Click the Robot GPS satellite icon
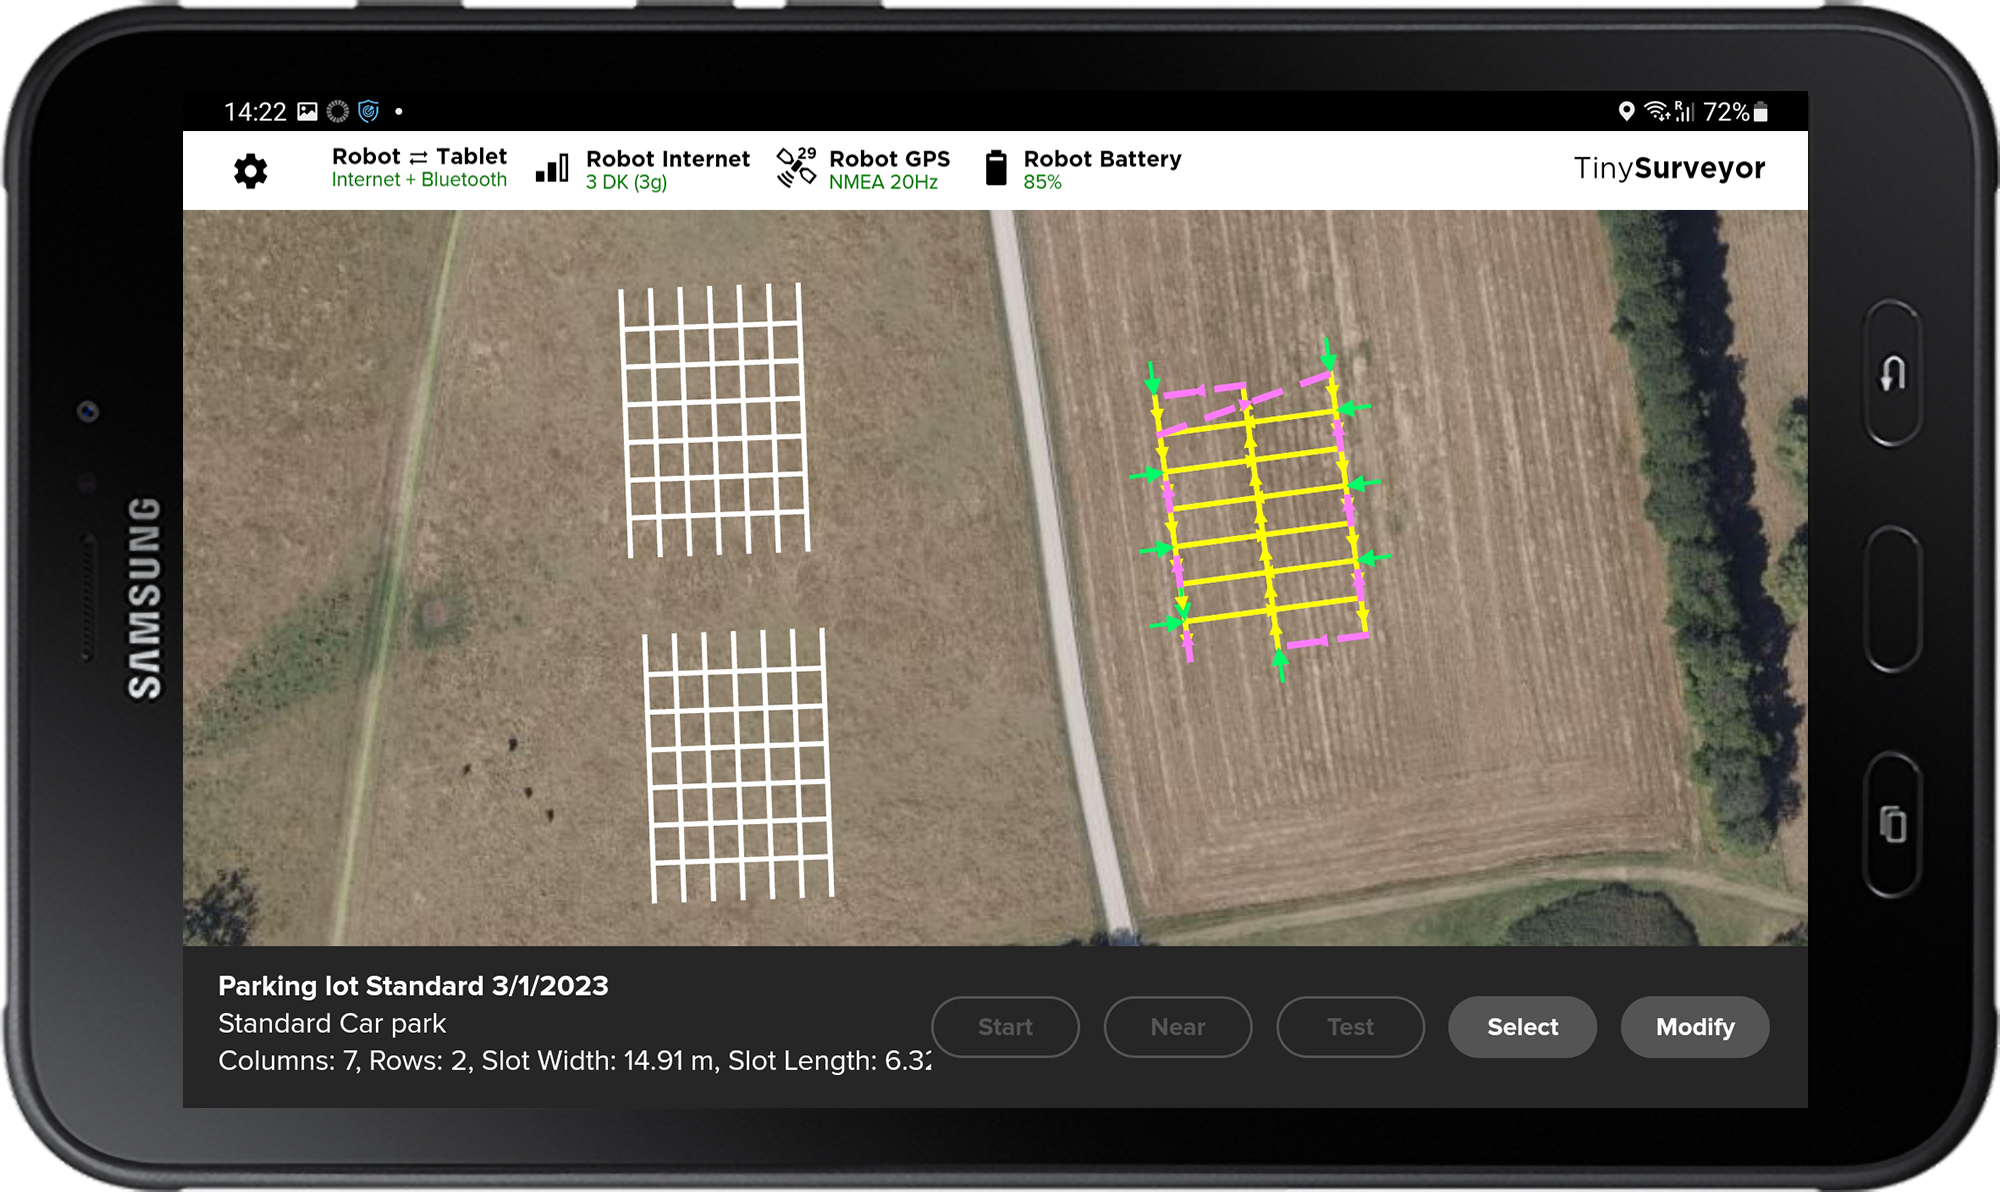Viewport: 2000px width, 1192px height. [x=796, y=168]
